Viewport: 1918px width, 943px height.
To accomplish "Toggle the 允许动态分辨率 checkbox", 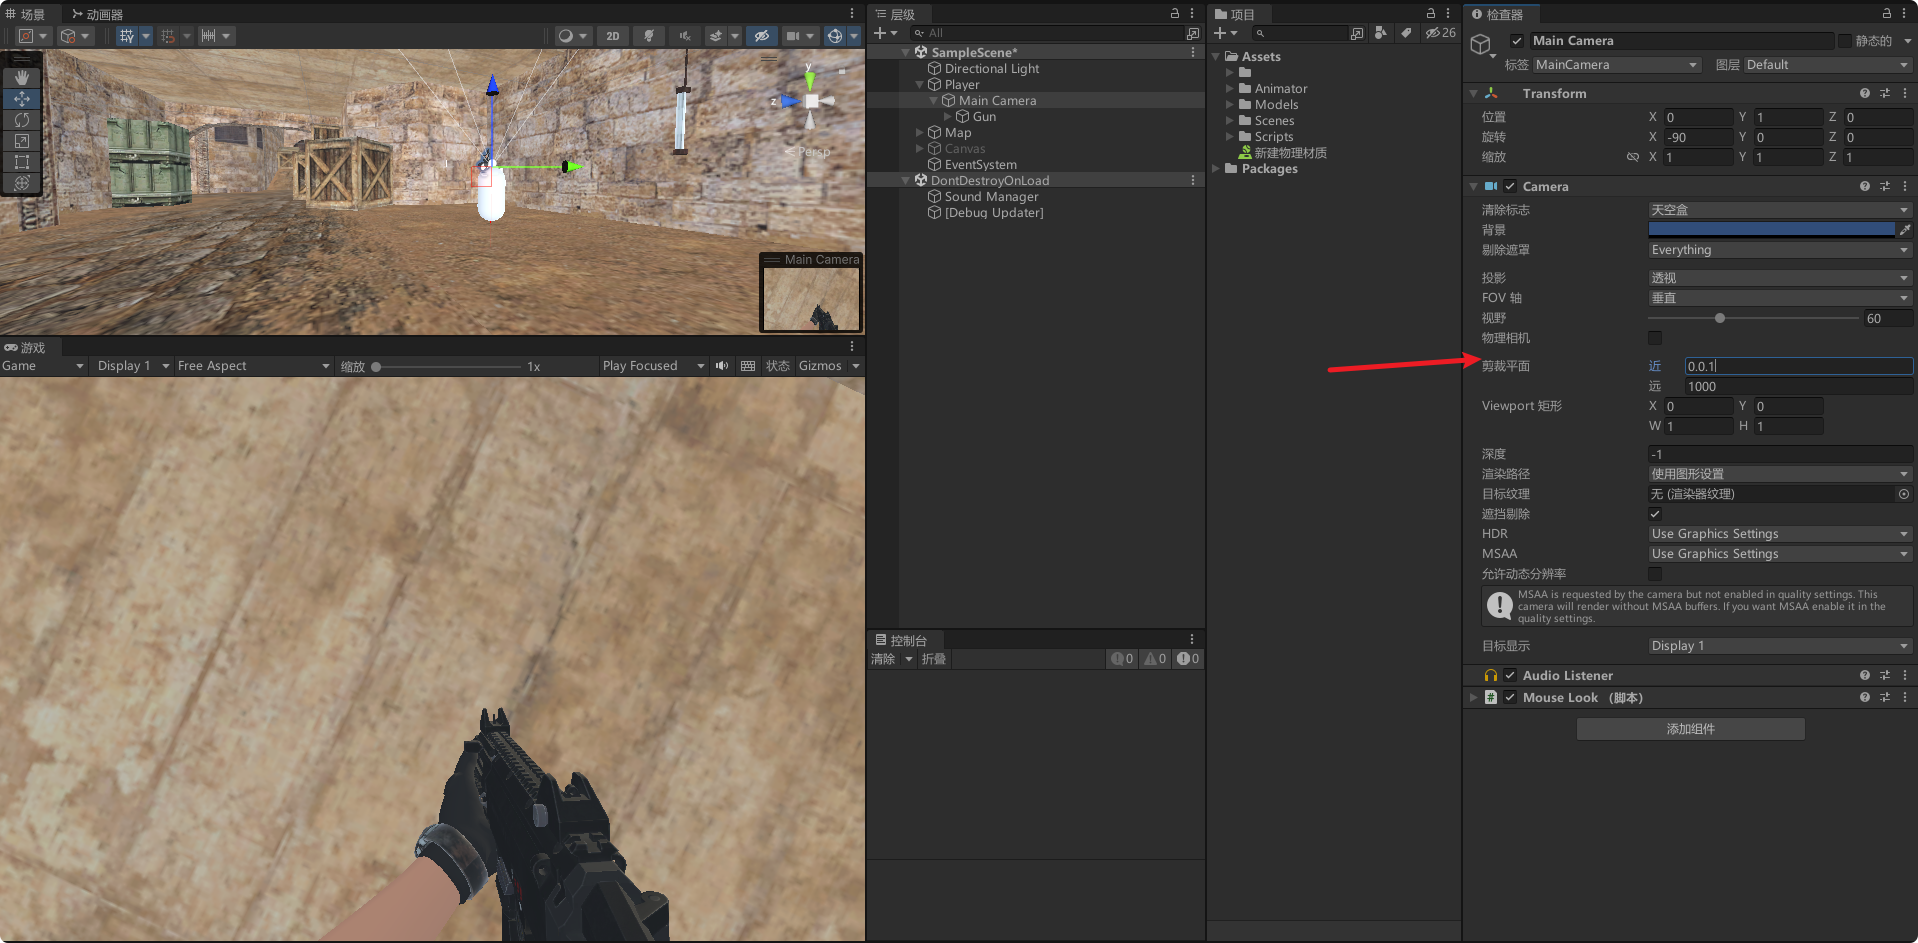I will pyautogui.click(x=1655, y=574).
